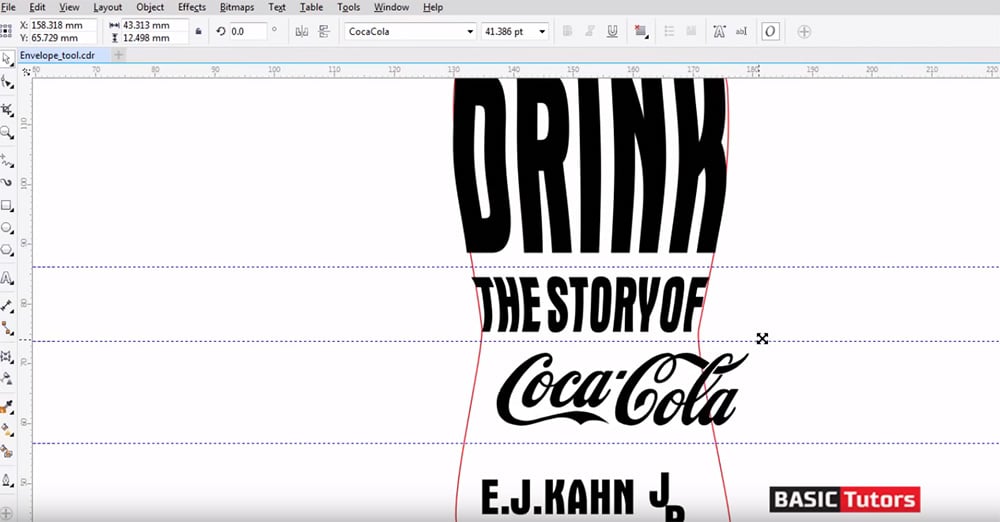The image size is (1000, 522).
Task: Click the property bar quick customize plus
Action: (x=804, y=31)
